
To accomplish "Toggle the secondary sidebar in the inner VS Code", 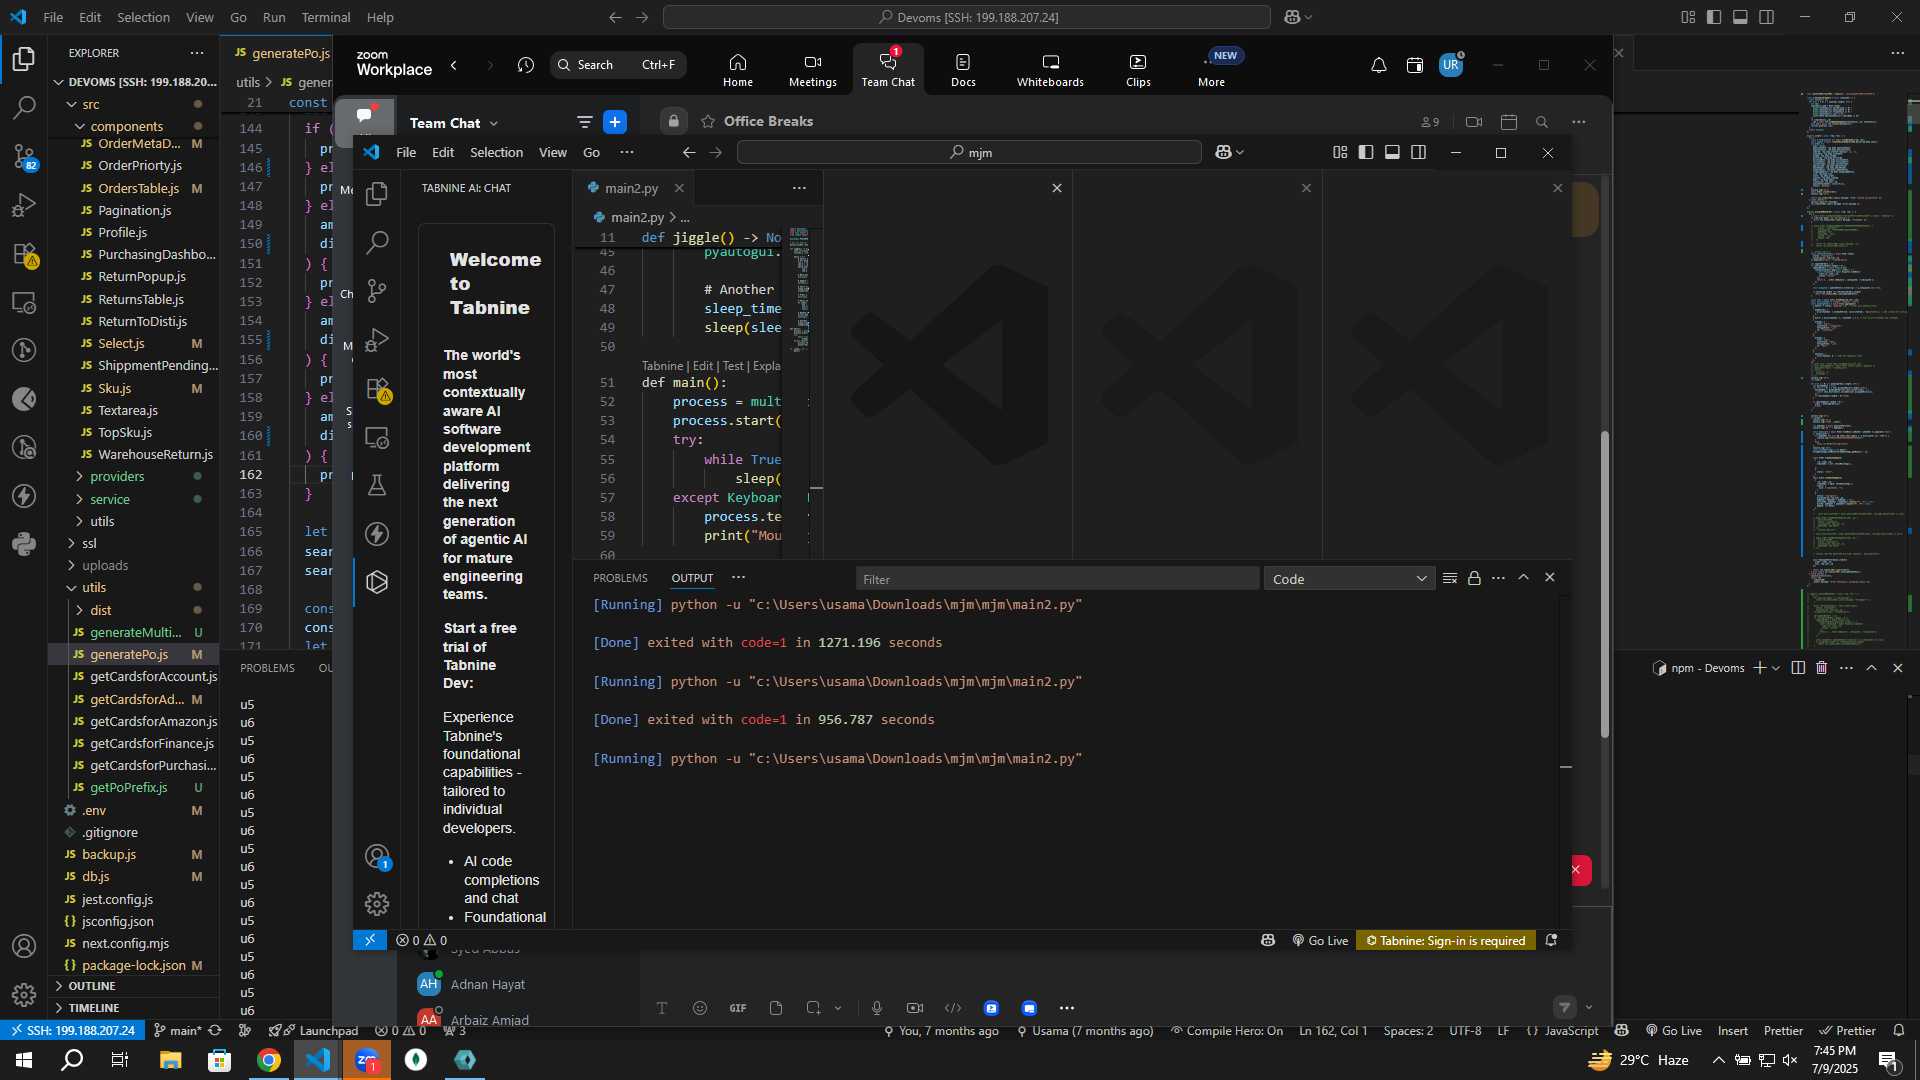I will tap(1418, 152).
